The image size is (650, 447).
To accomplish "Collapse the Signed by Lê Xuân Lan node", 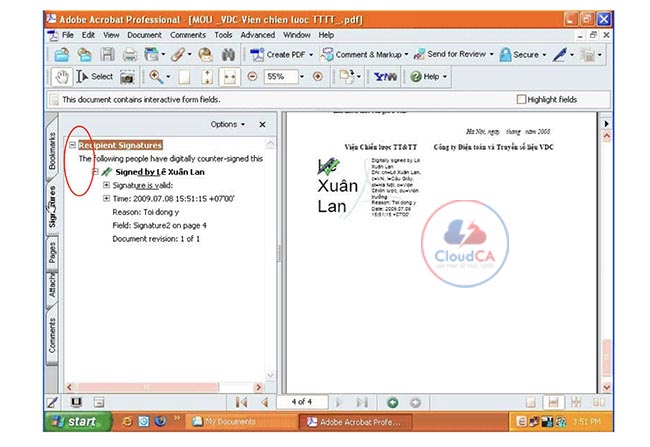I will point(95,172).
